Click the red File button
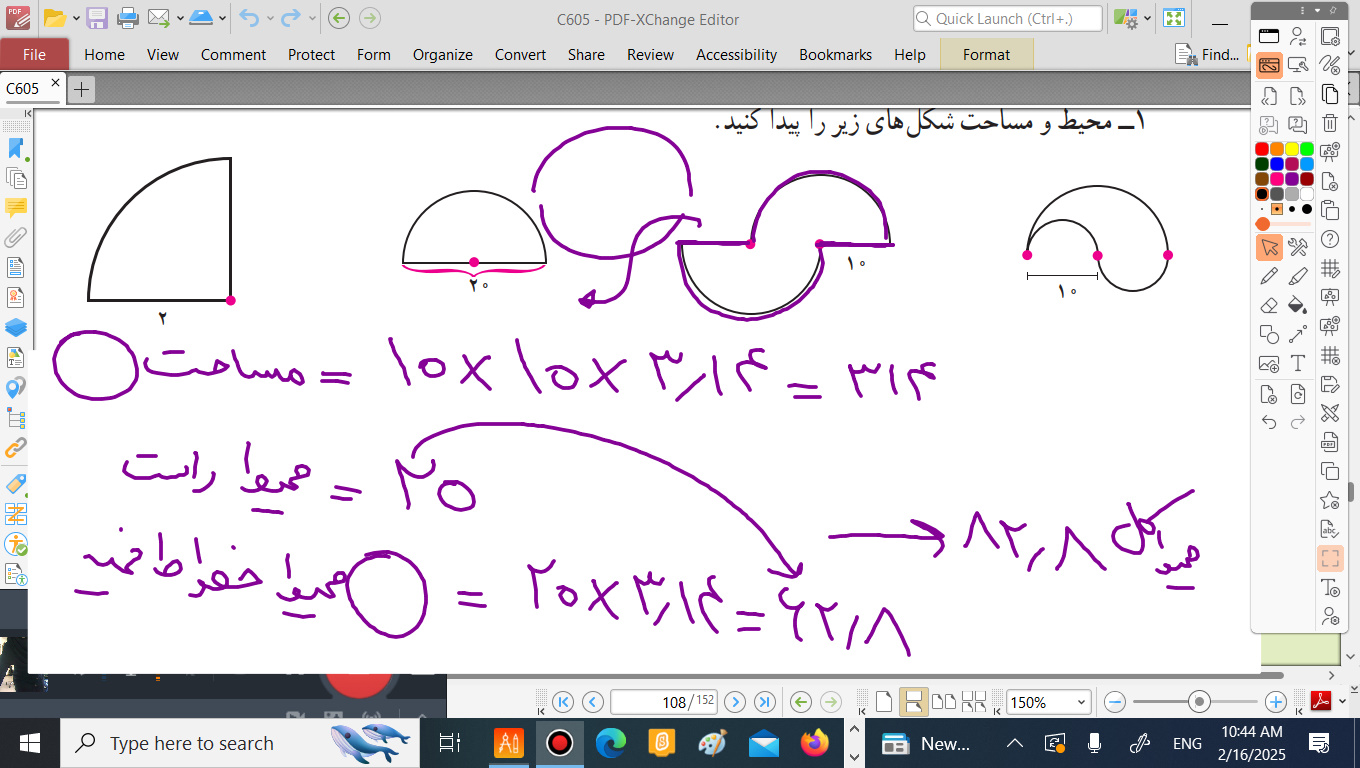Viewport: 1360px width, 768px height. 34,55
